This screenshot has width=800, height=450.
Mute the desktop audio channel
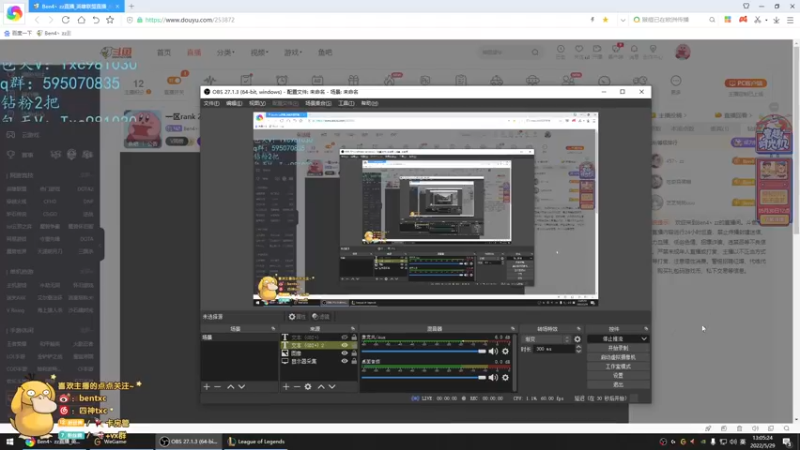point(493,378)
